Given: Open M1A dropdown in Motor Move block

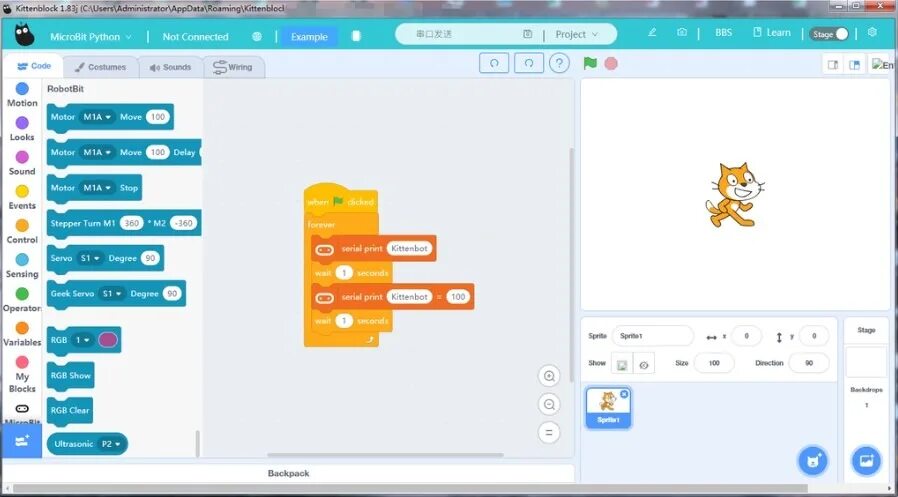Looking at the screenshot, I should point(97,117).
